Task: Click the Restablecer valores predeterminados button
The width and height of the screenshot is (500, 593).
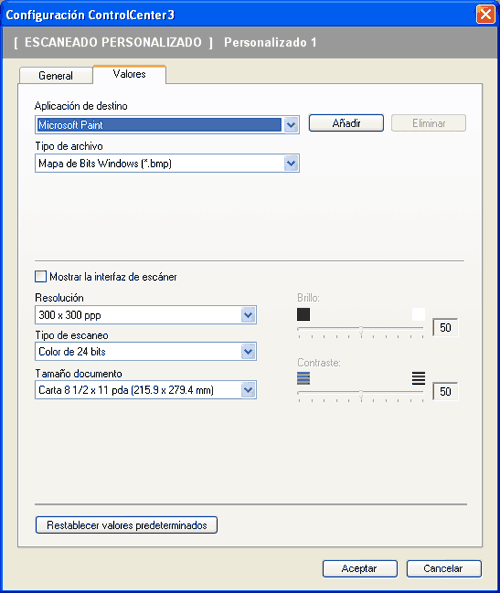Action: coord(126,525)
